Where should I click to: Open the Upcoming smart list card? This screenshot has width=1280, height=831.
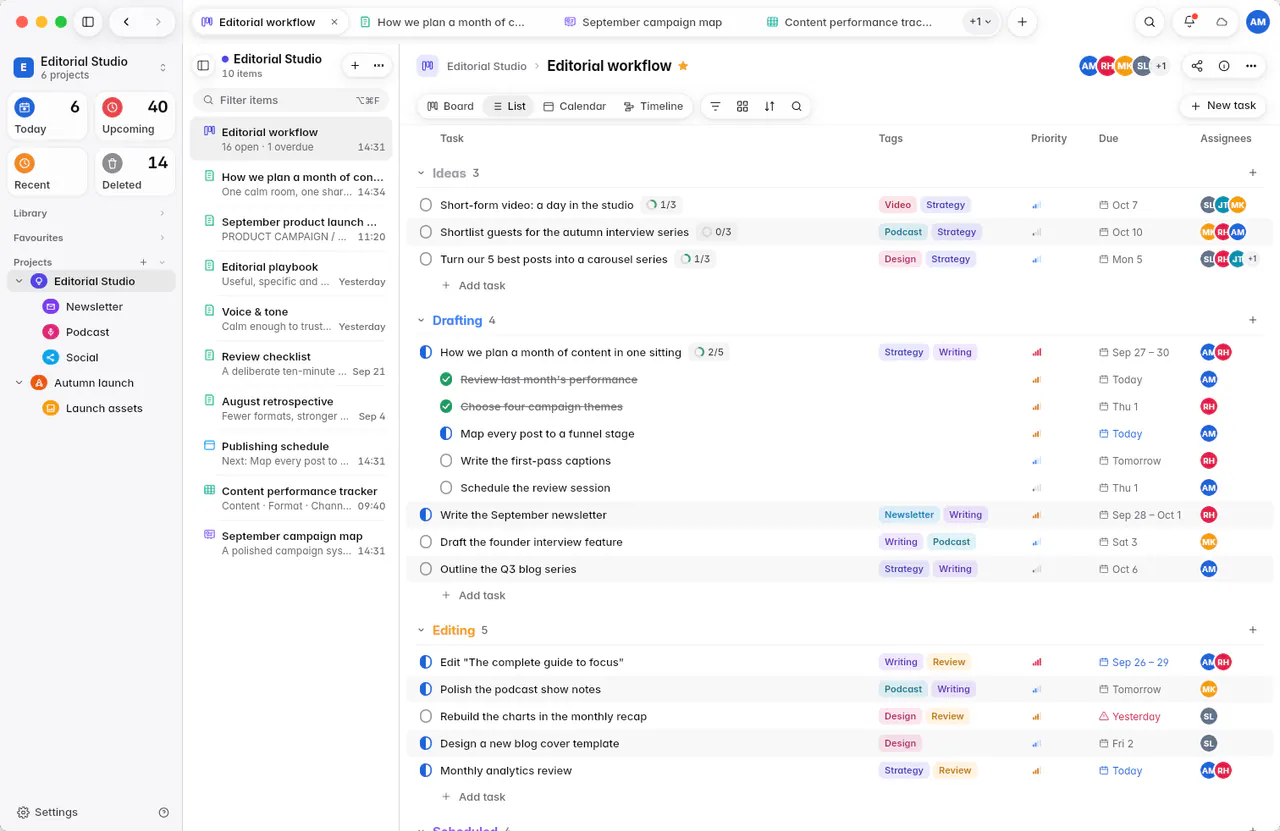135,116
